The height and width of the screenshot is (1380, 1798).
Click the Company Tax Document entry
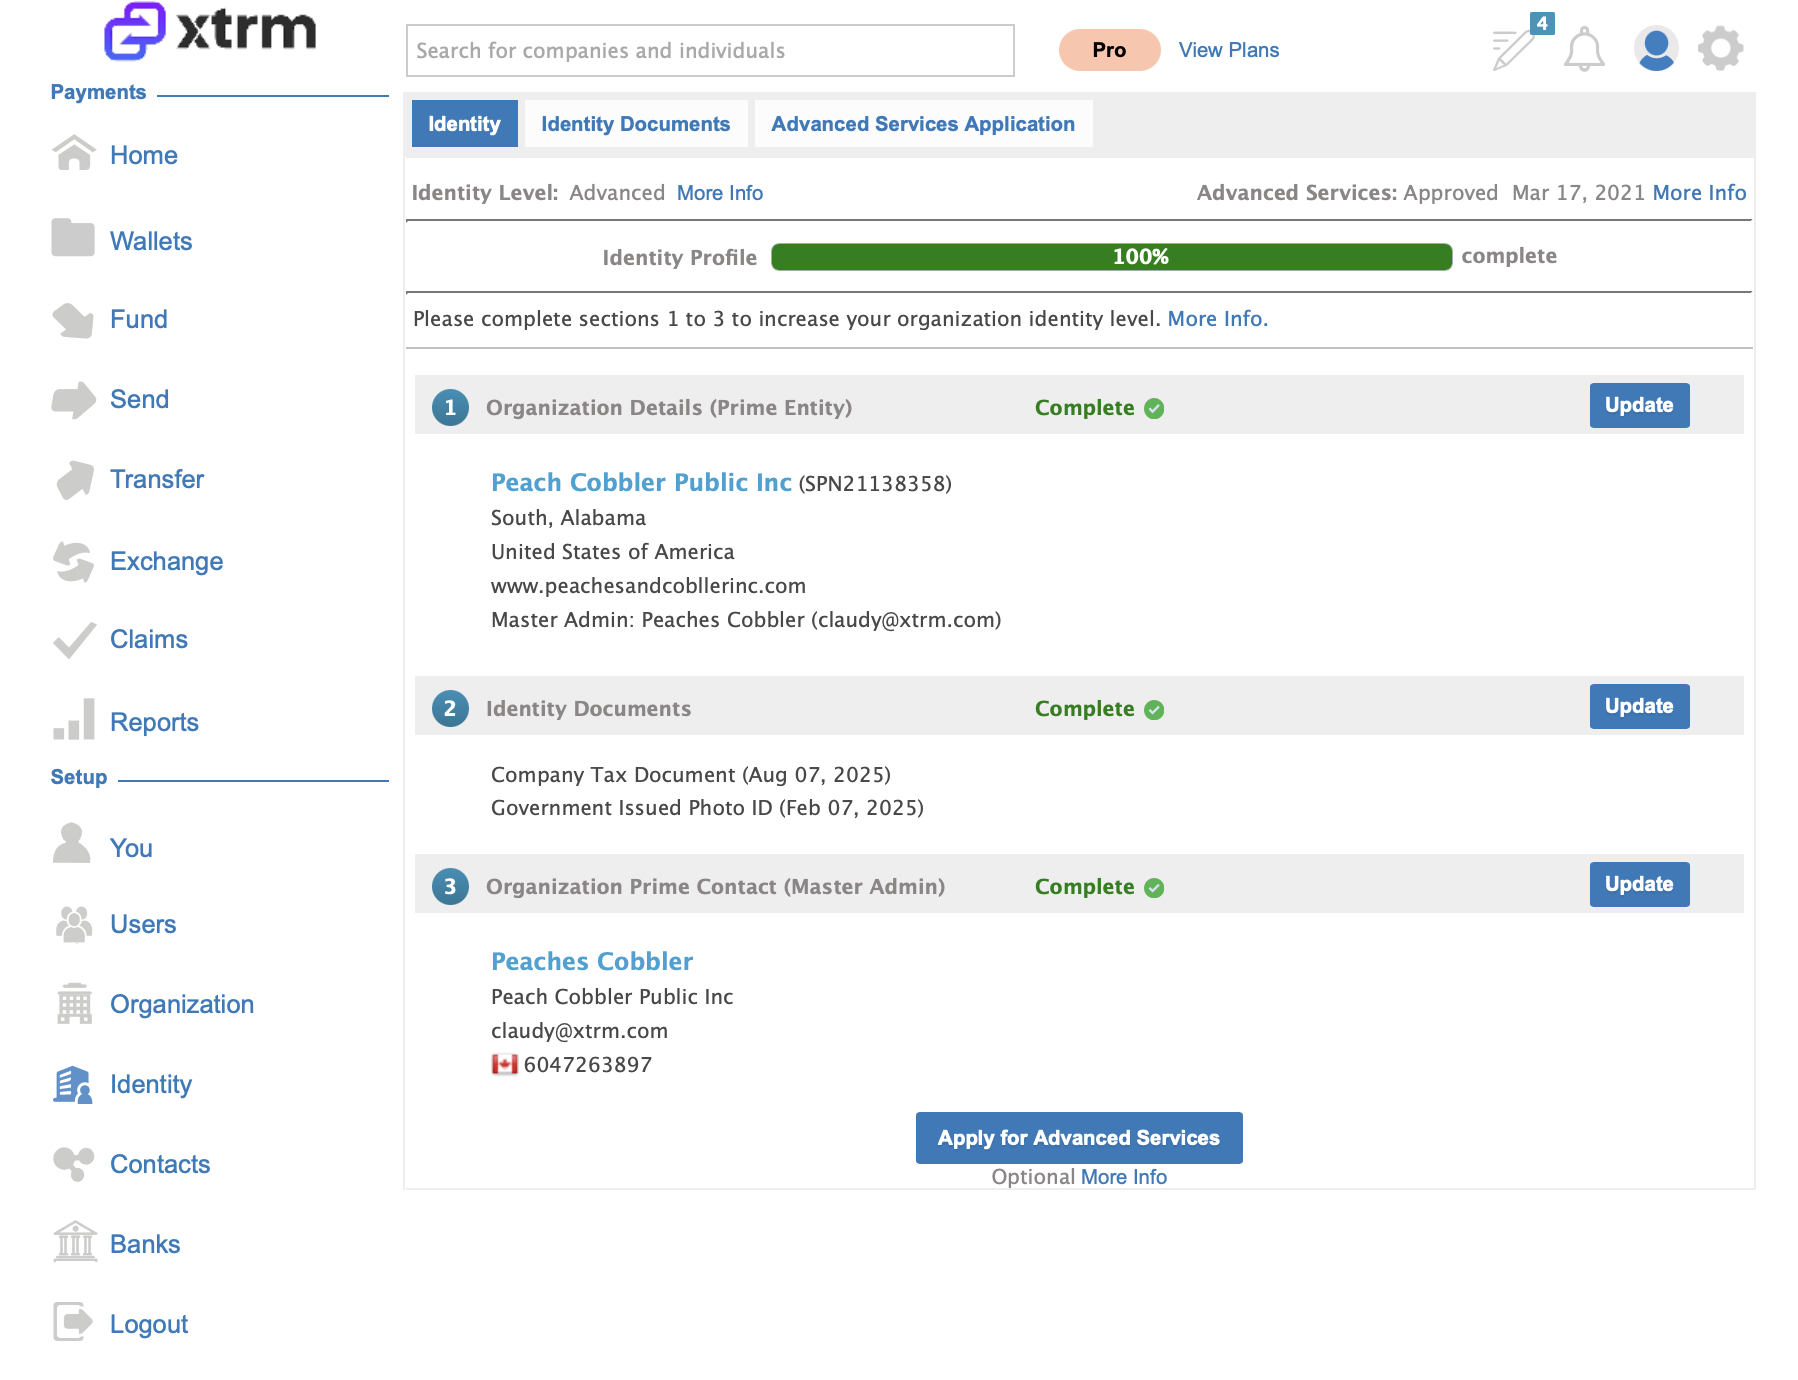point(691,775)
